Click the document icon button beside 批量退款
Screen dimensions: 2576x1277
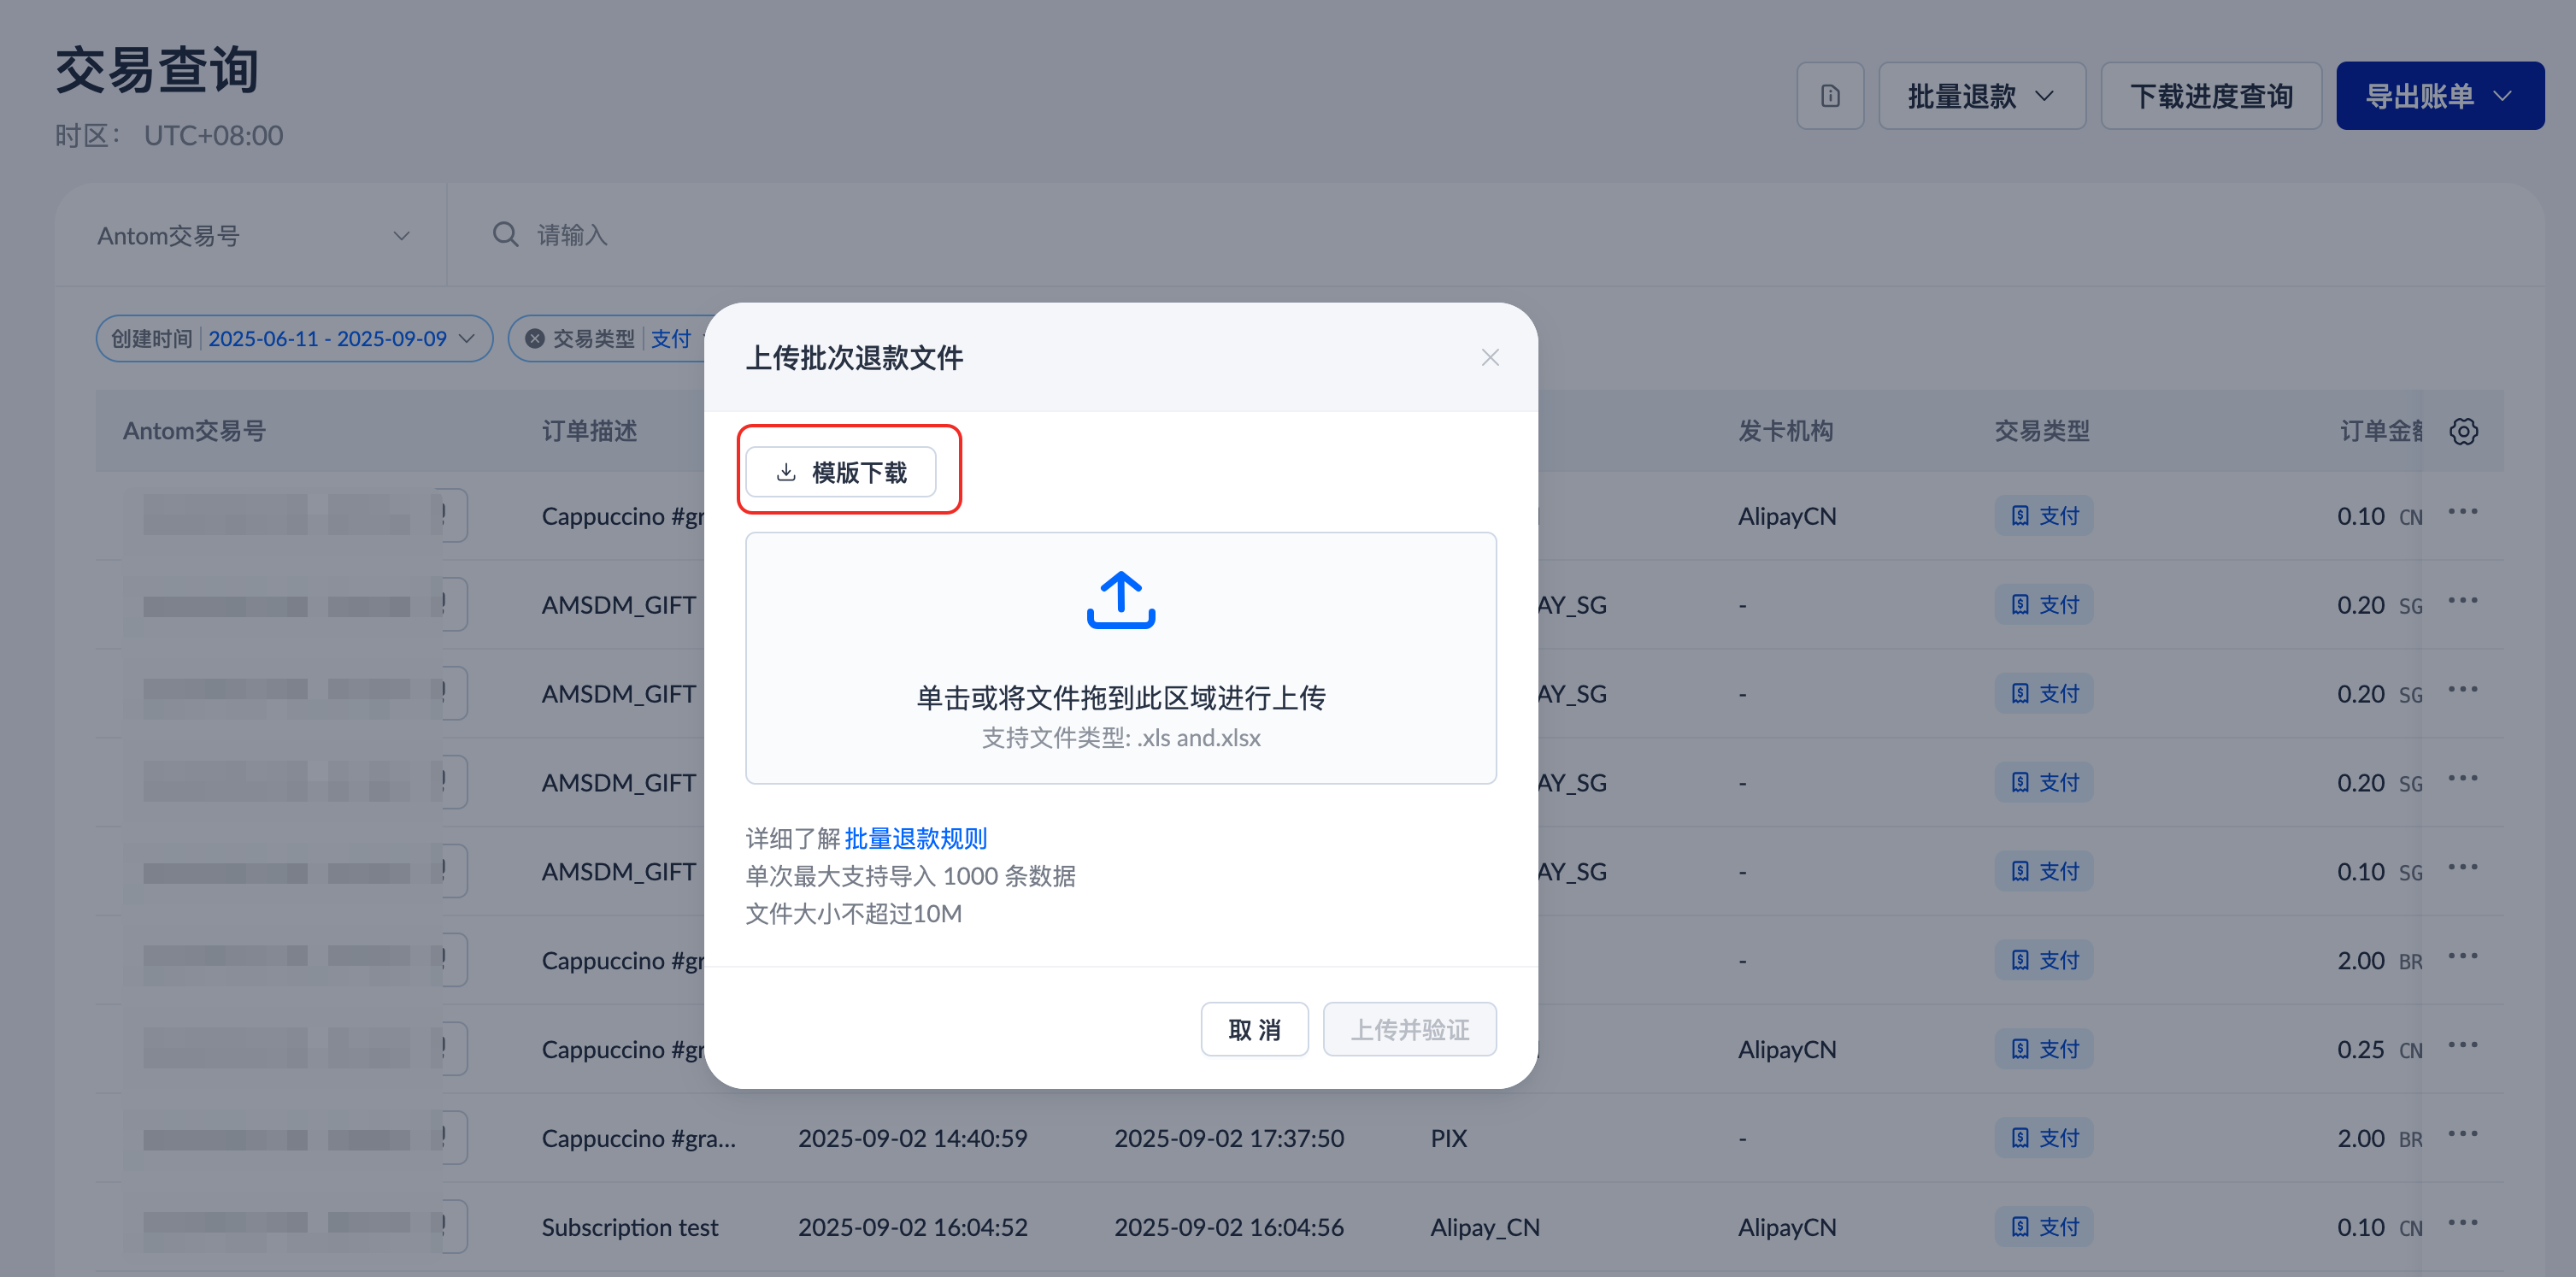click(1829, 96)
